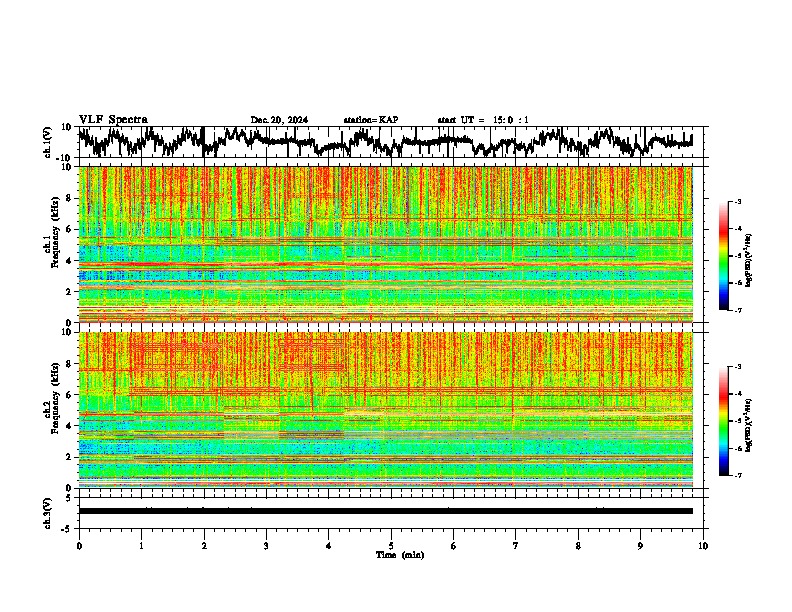Click the "ch.1(V)" waveform axis label

48,142
